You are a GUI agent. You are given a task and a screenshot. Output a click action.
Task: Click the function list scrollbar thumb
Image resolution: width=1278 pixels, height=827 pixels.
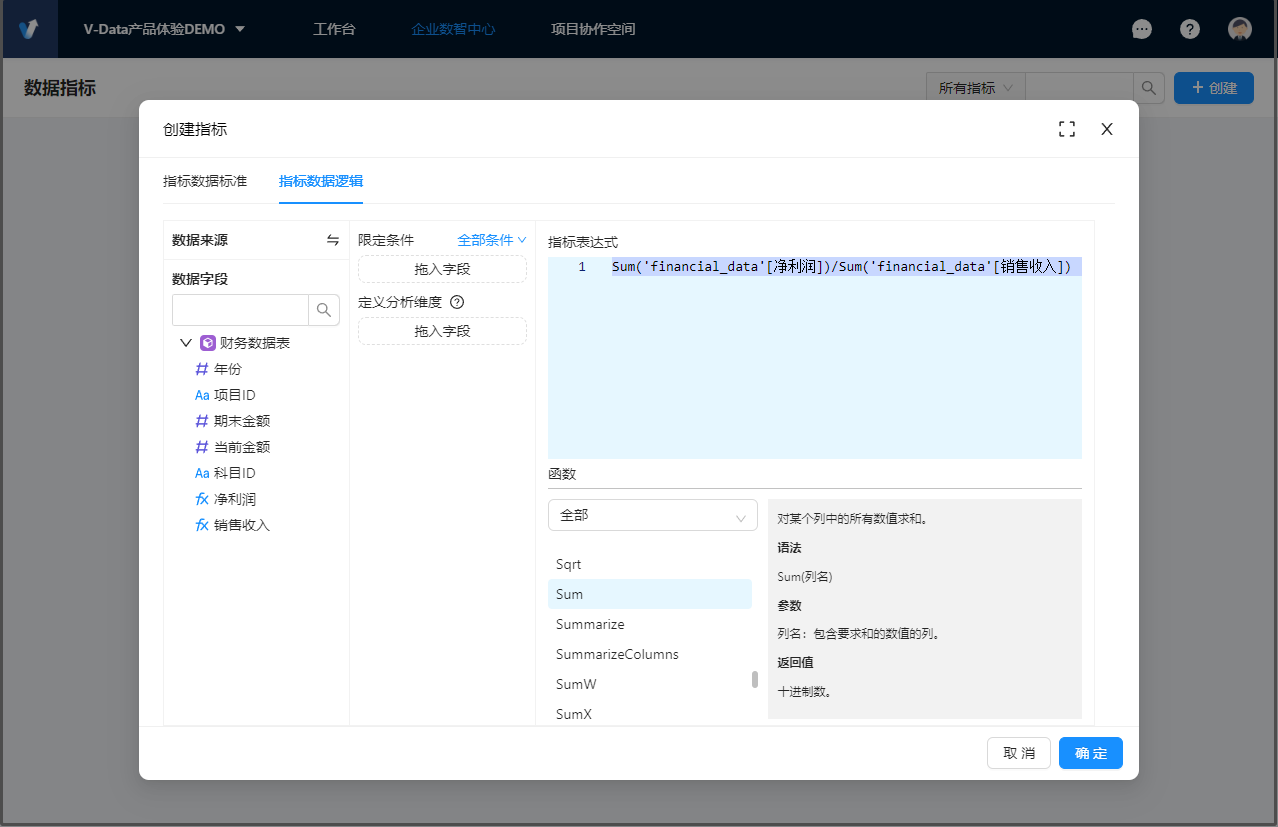click(755, 680)
